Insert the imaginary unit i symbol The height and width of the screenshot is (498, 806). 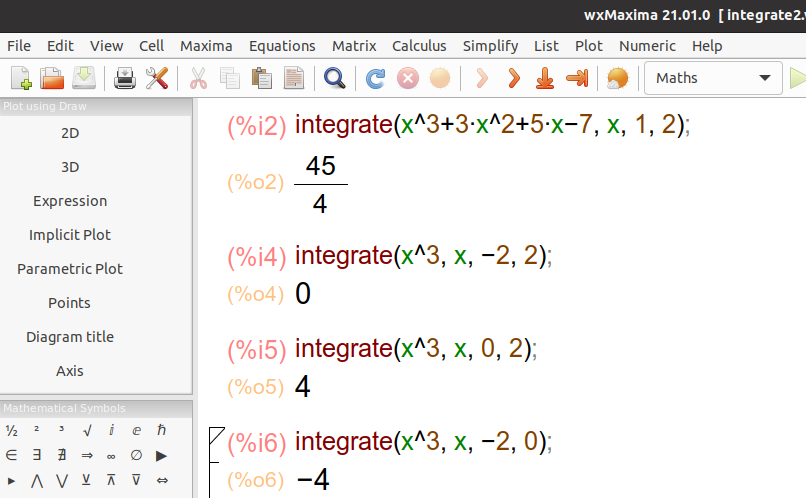coord(112,430)
